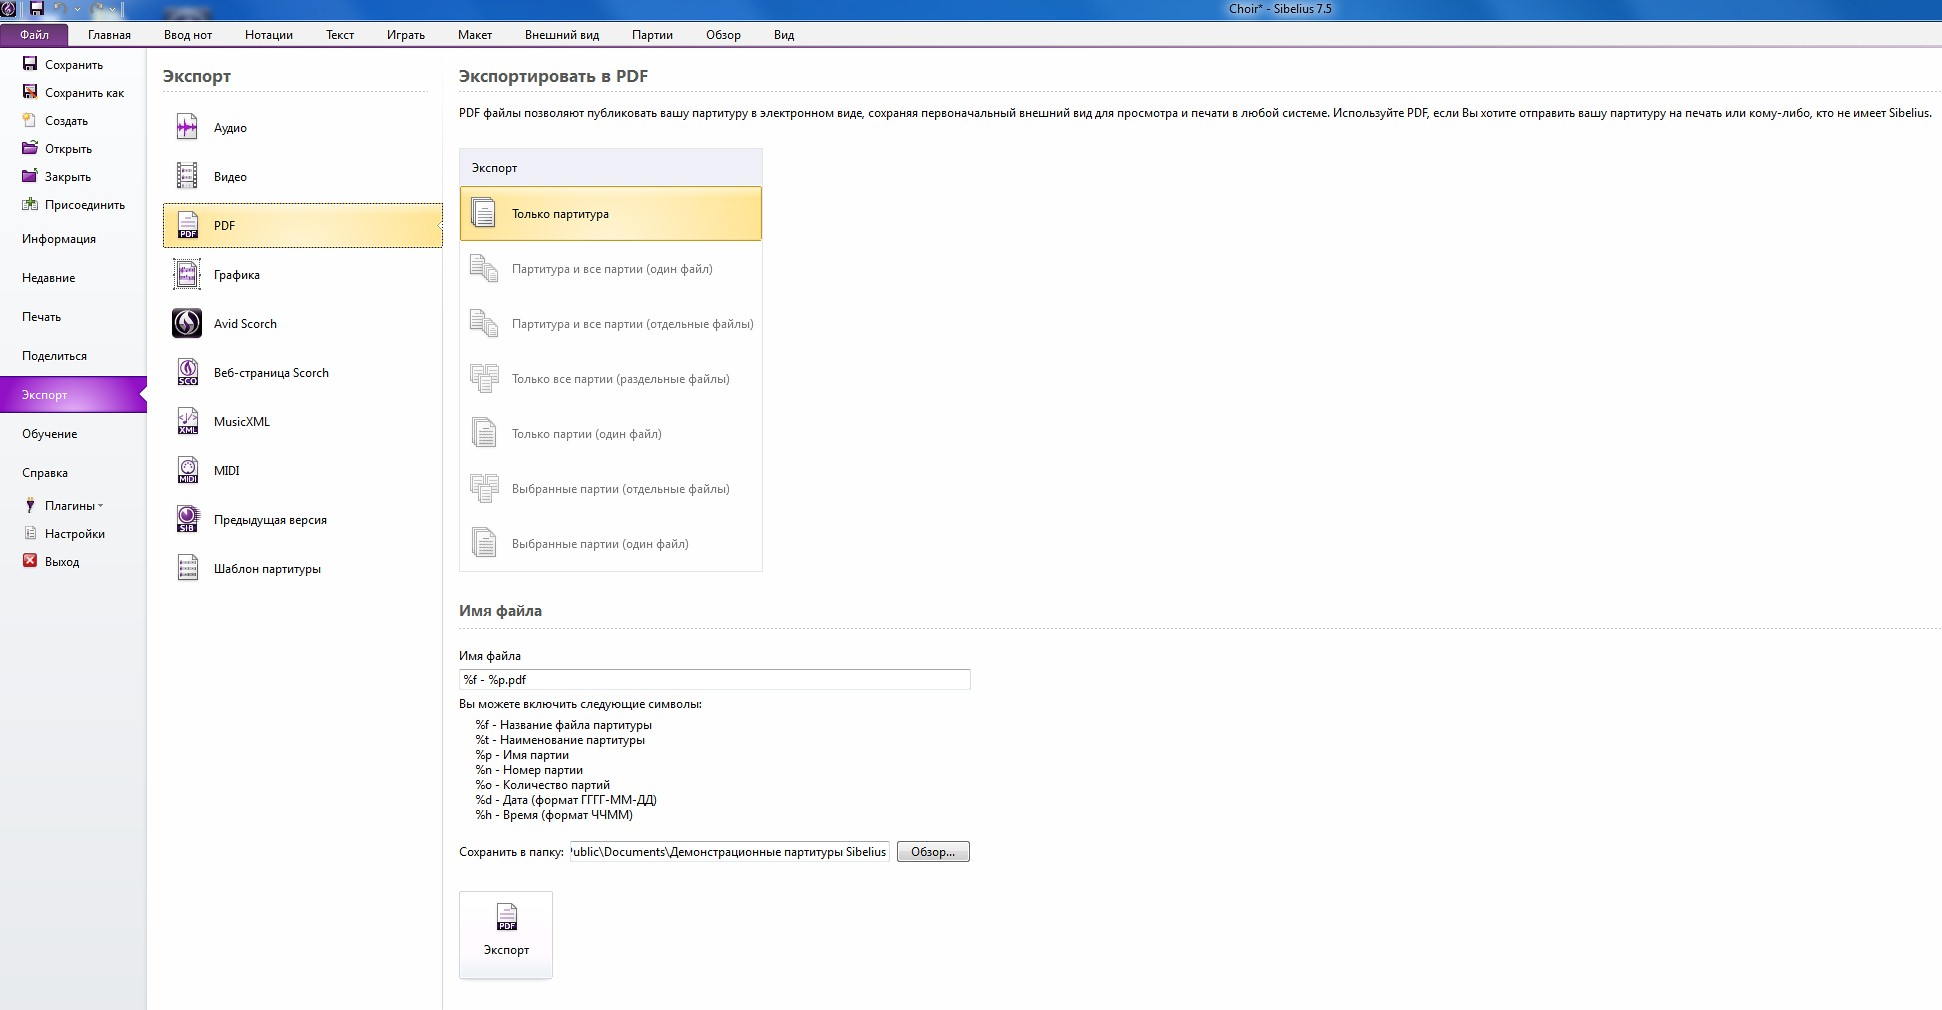Switch to the Текст ribbon tab
Viewport: 1942px width, 1010px height.
[x=340, y=35]
